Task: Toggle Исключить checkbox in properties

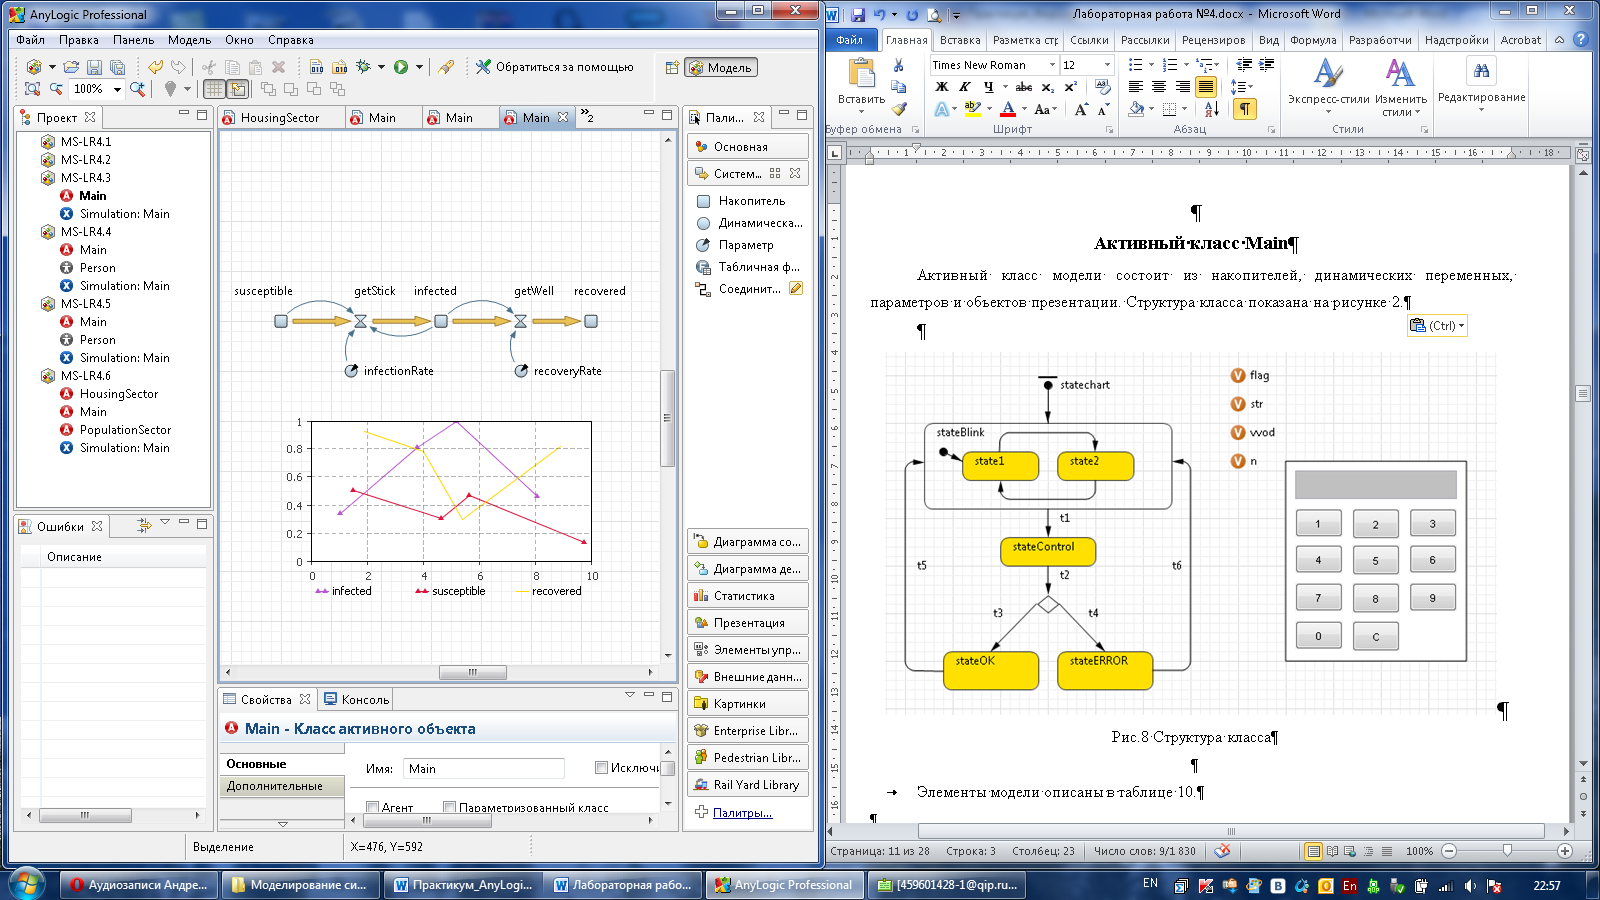Action: click(601, 768)
